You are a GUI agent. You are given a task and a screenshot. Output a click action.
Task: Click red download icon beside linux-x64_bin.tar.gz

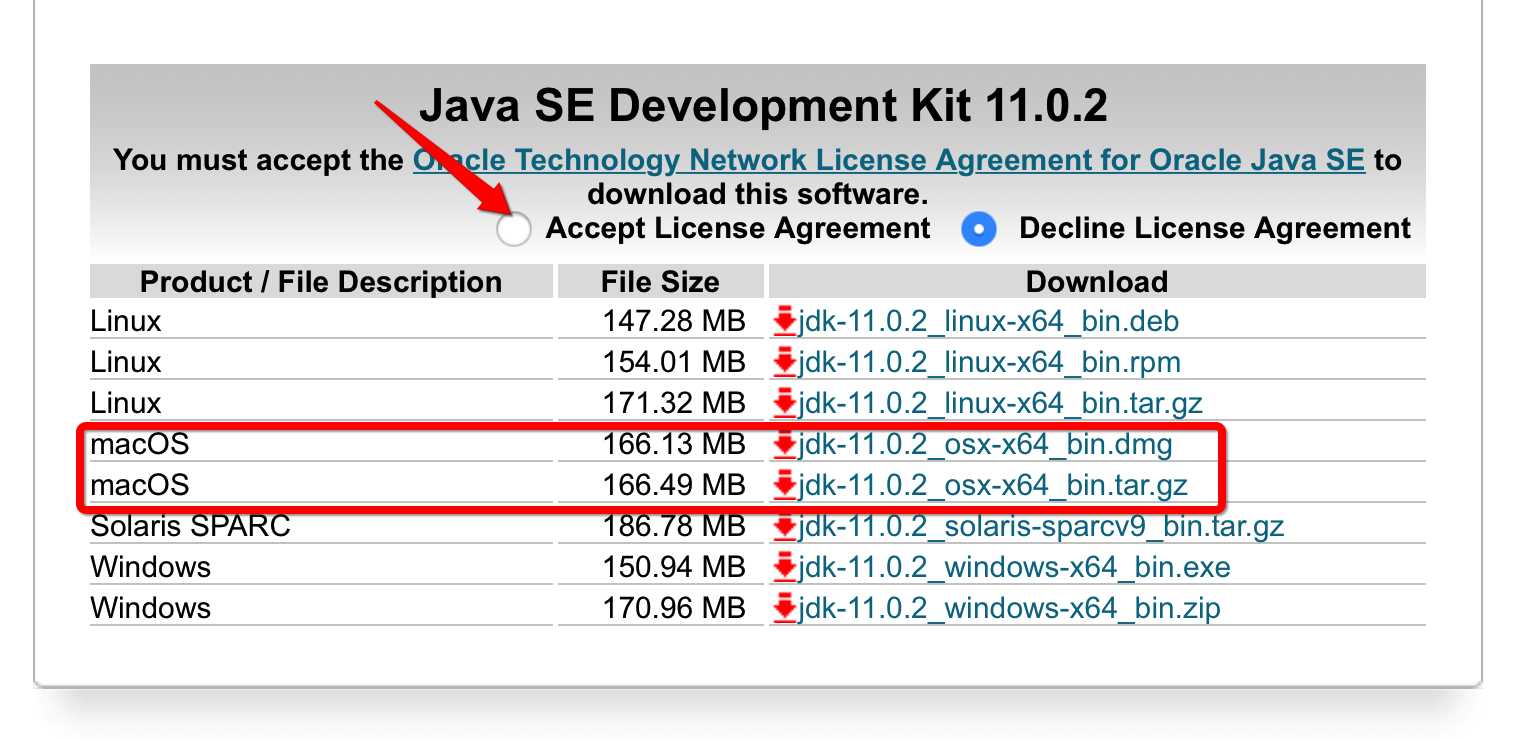(x=785, y=404)
